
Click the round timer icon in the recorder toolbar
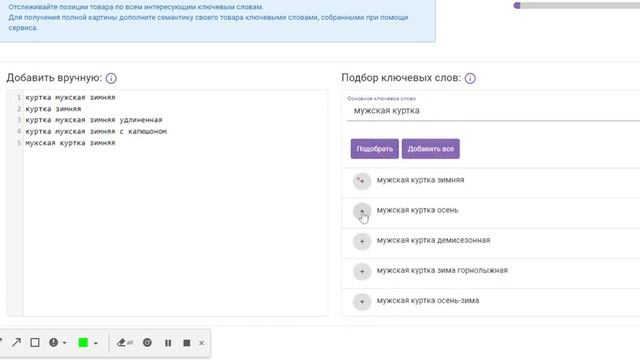tap(147, 342)
